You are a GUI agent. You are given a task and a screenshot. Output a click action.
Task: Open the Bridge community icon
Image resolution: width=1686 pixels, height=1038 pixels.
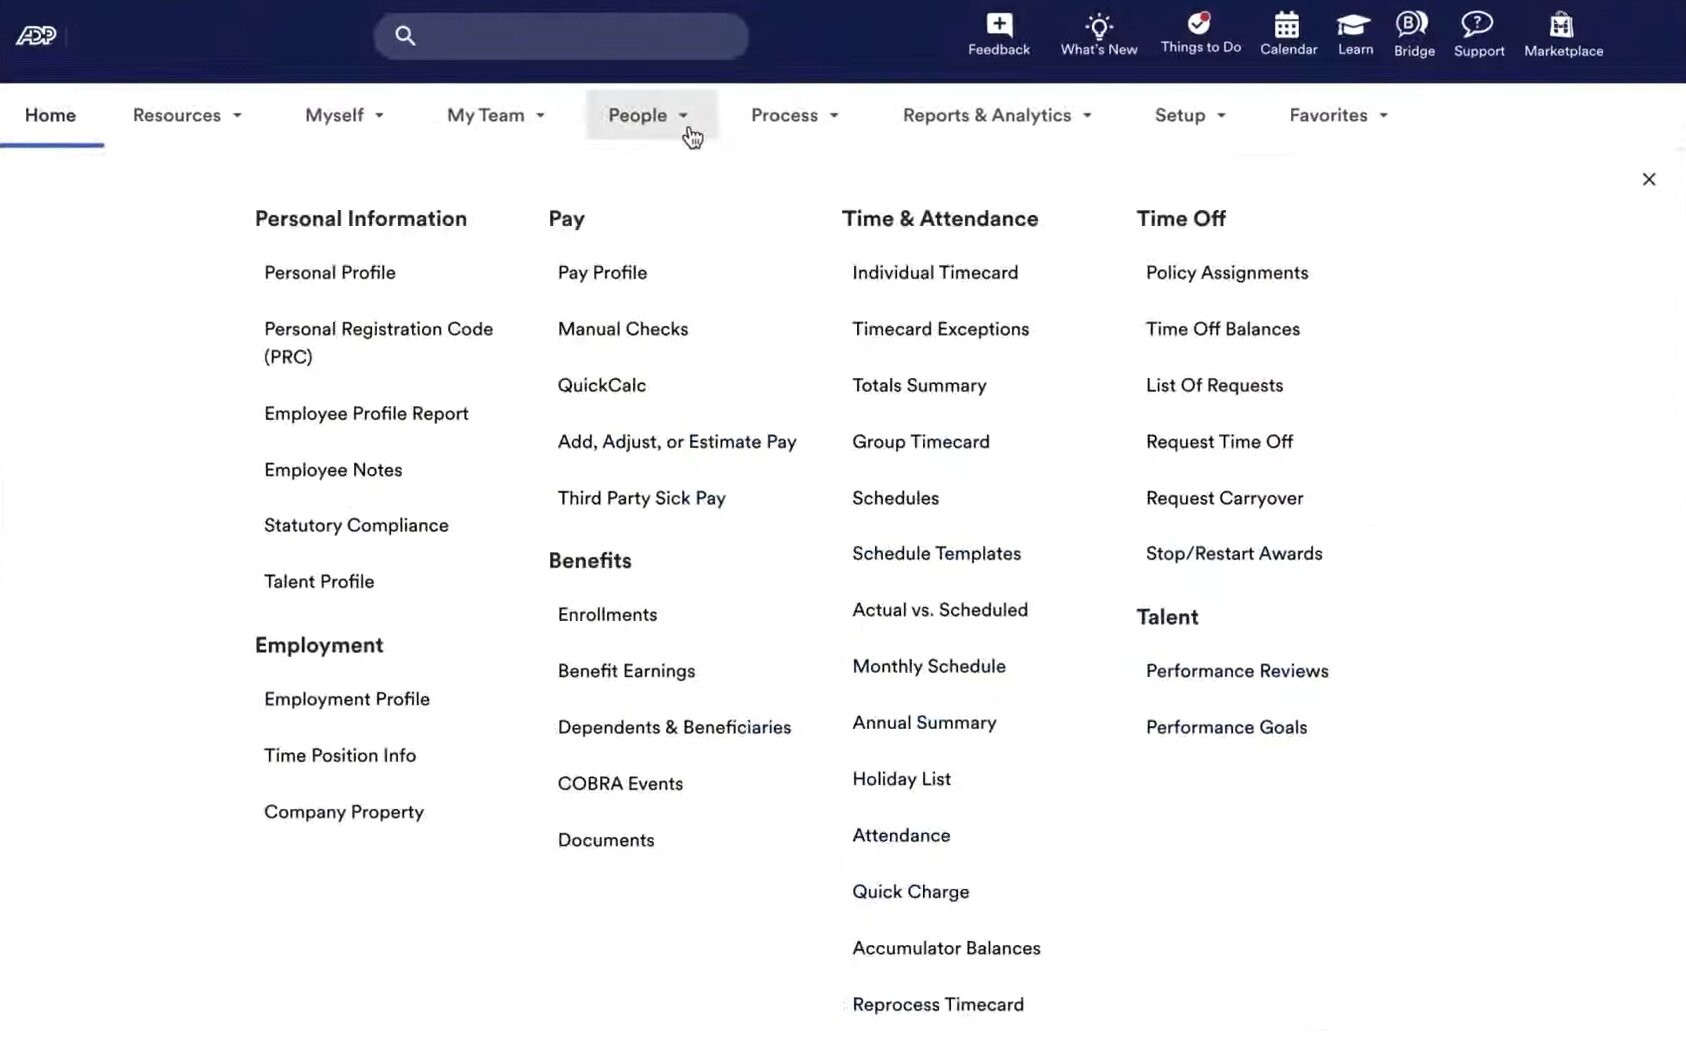[x=1413, y=25]
